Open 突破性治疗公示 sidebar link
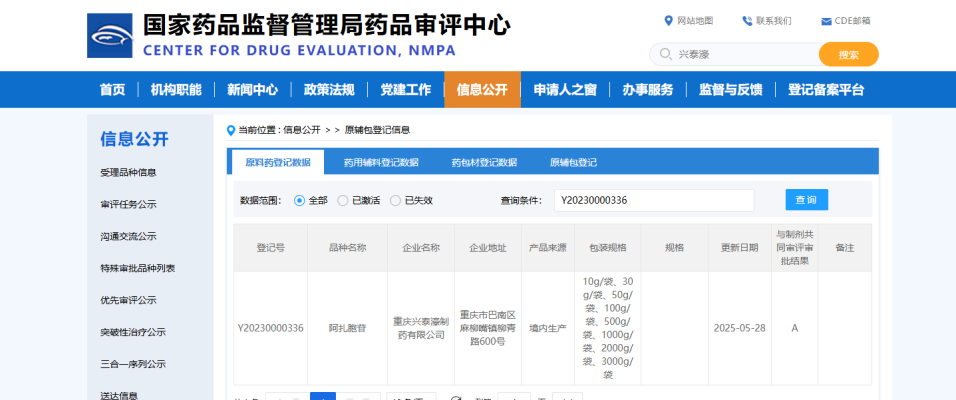 [133, 332]
